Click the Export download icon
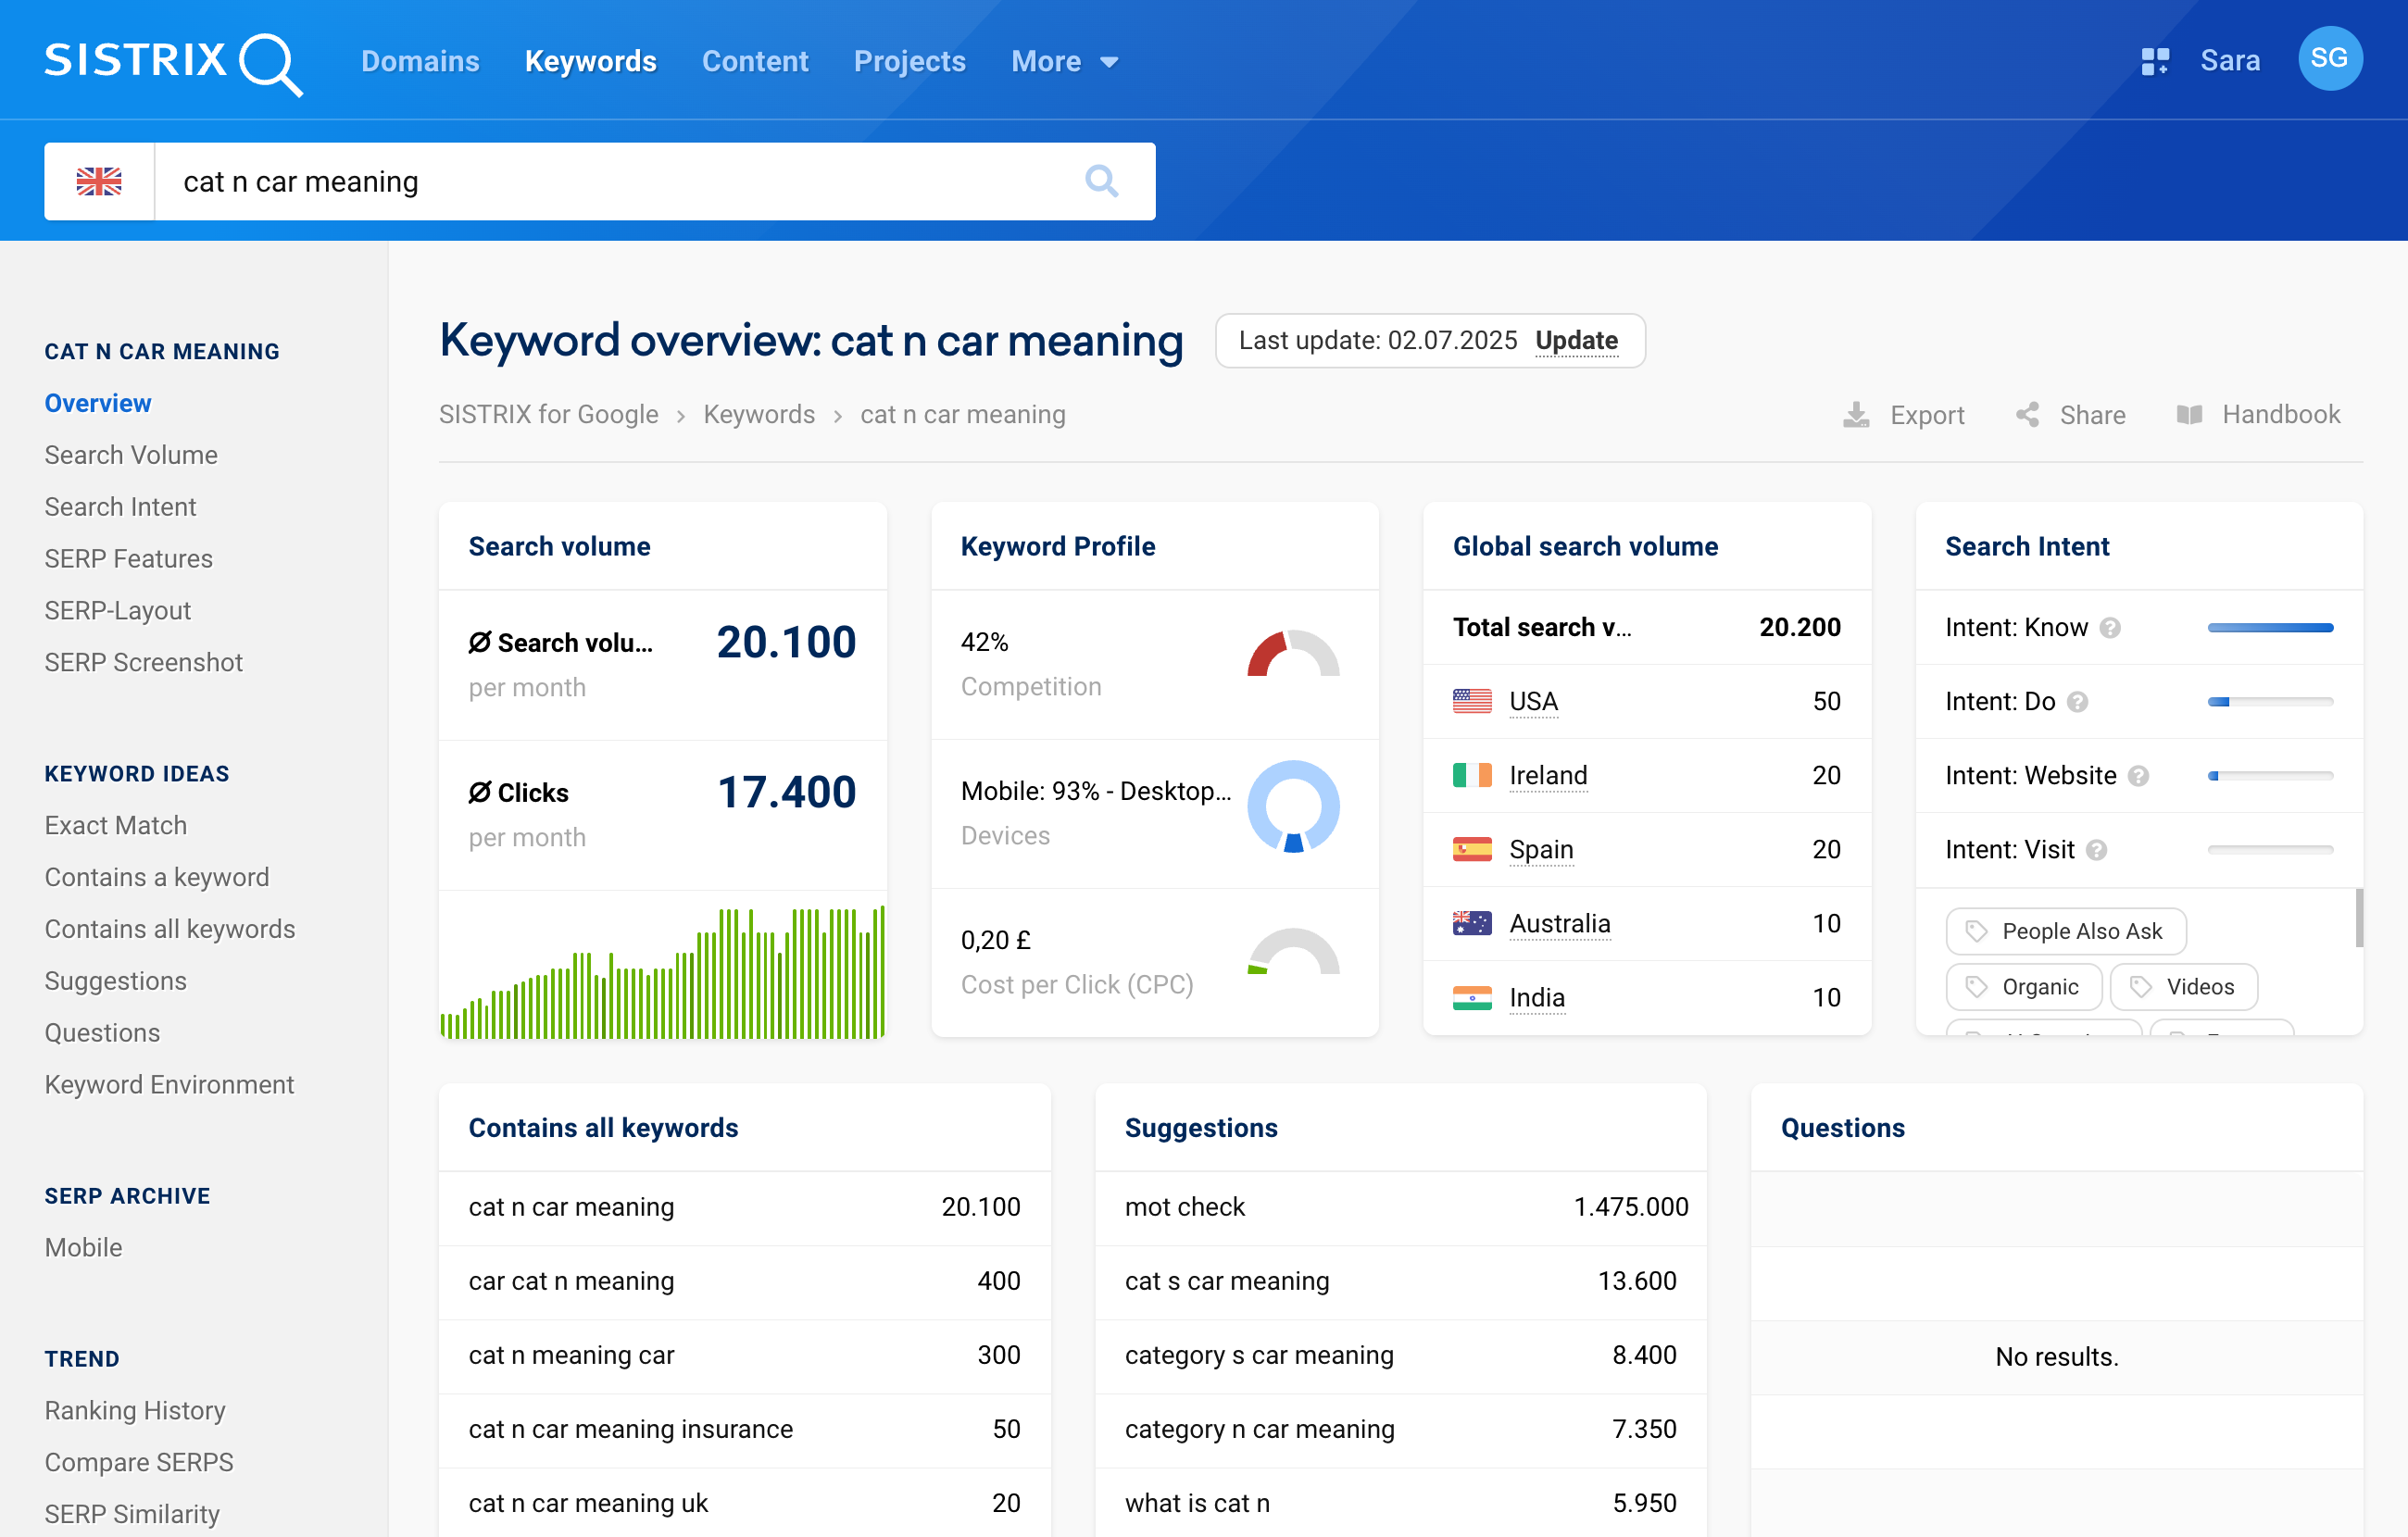The width and height of the screenshot is (2408, 1537). (1857, 414)
